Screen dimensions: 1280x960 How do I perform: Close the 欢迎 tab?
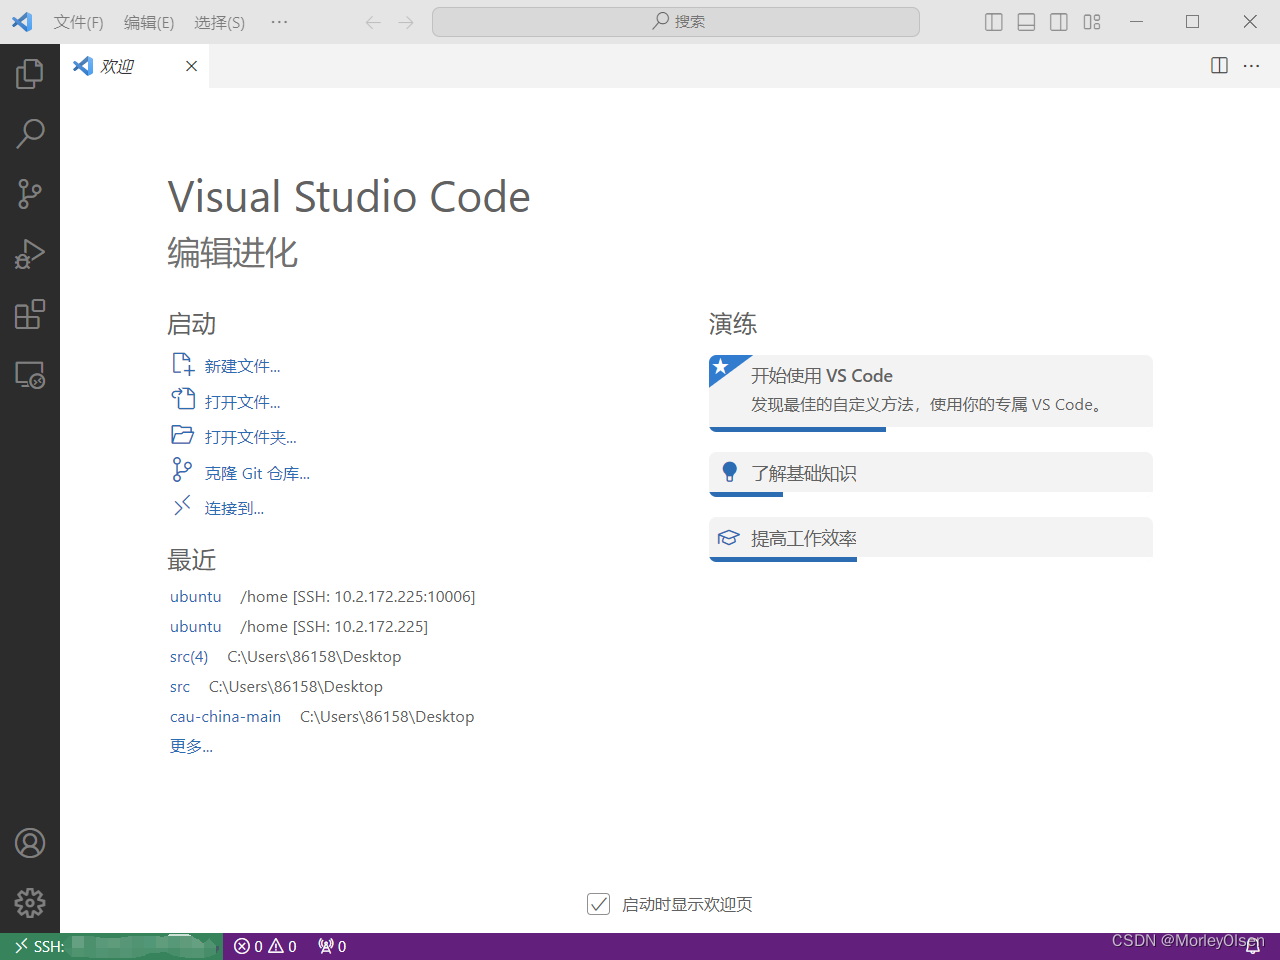pos(191,66)
